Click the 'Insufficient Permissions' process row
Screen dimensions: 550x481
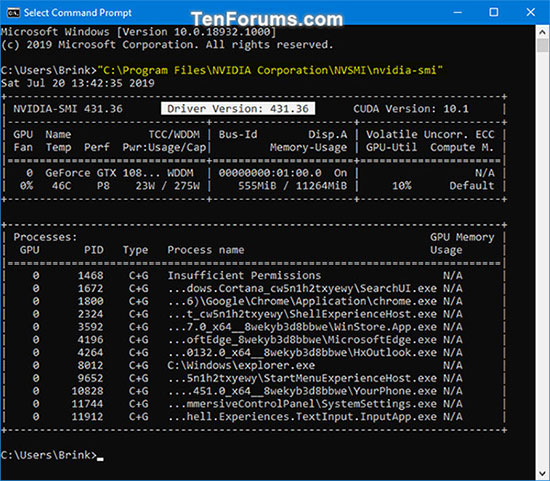pos(248,276)
